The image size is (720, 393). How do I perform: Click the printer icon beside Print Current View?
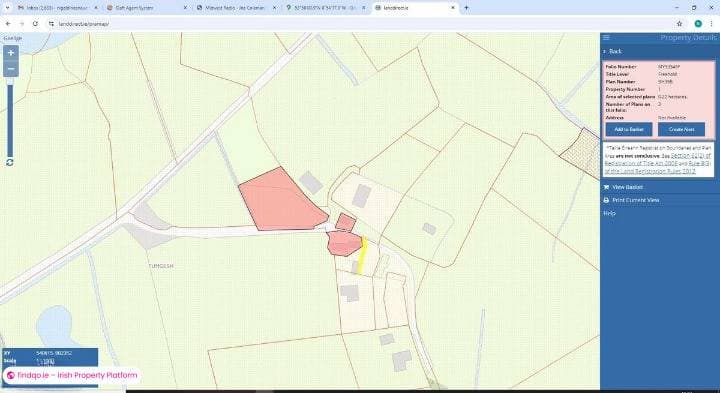click(x=606, y=200)
